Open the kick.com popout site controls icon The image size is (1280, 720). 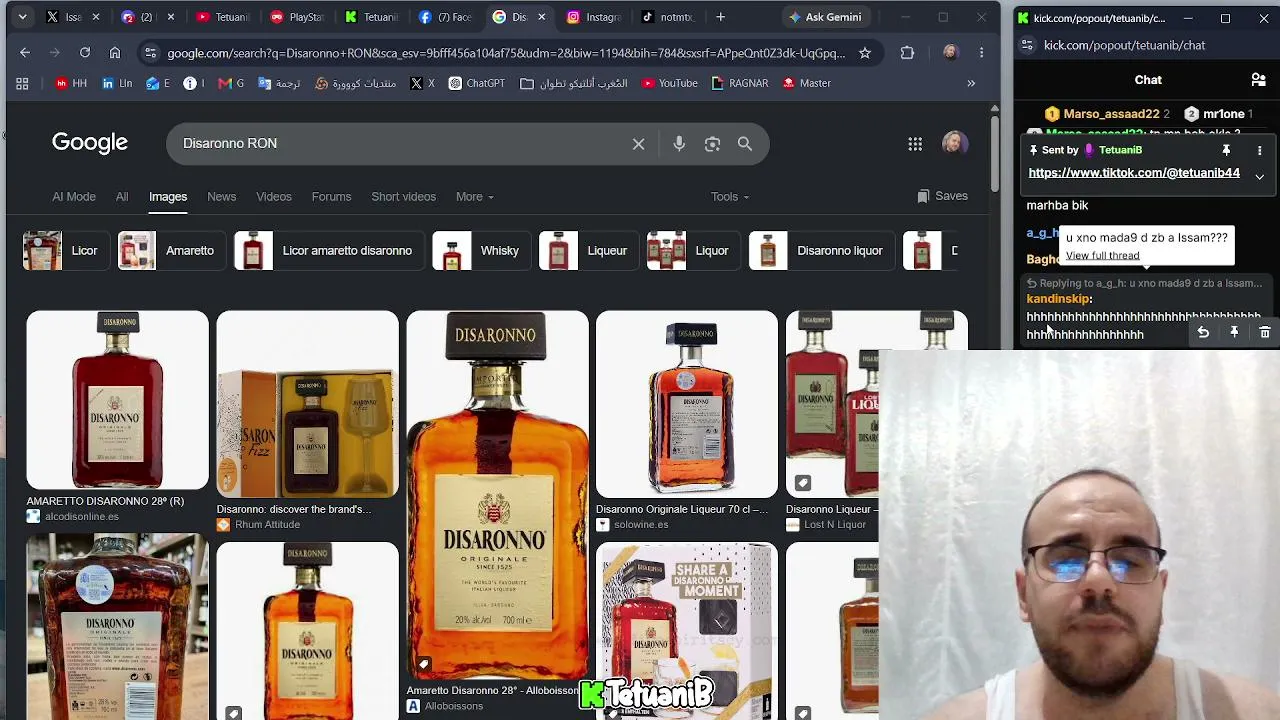pyautogui.click(x=1027, y=45)
